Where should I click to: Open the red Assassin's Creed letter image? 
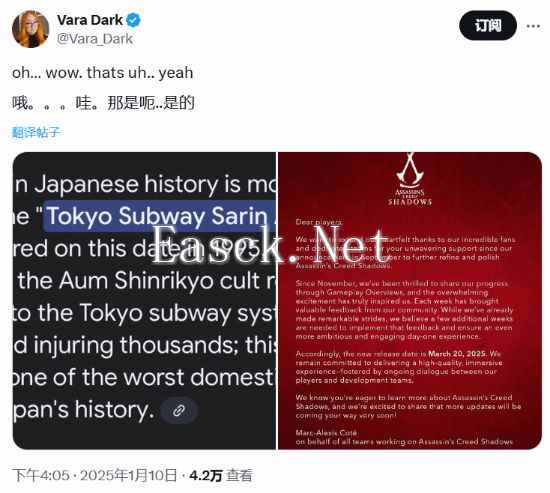[x=410, y=301]
